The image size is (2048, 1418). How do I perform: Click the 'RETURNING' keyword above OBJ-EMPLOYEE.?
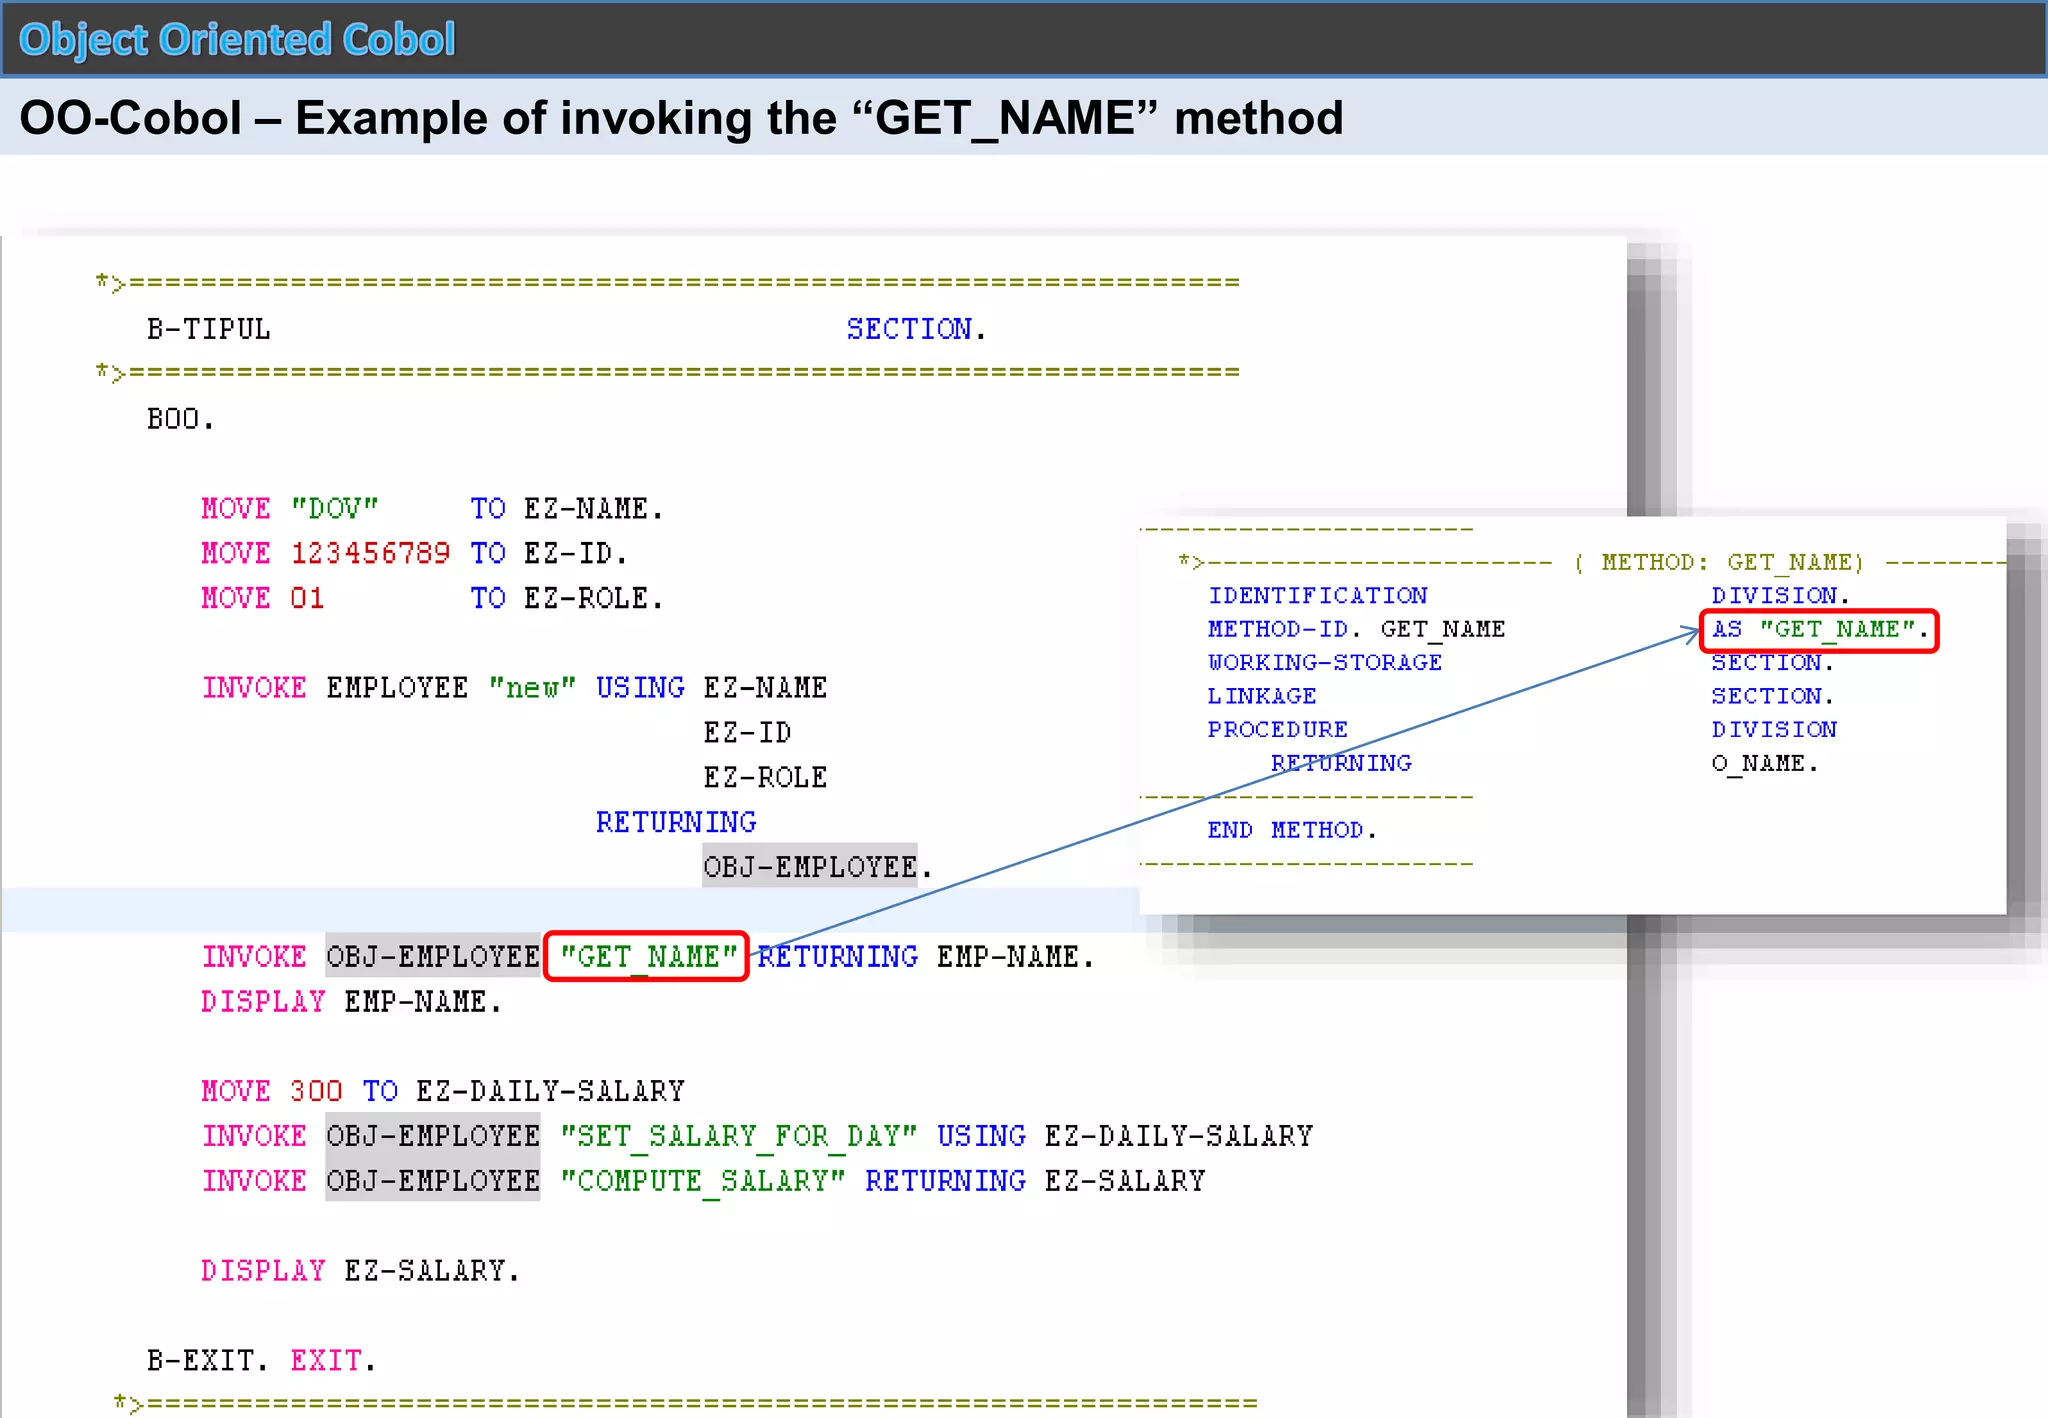click(x=676, y=822)
